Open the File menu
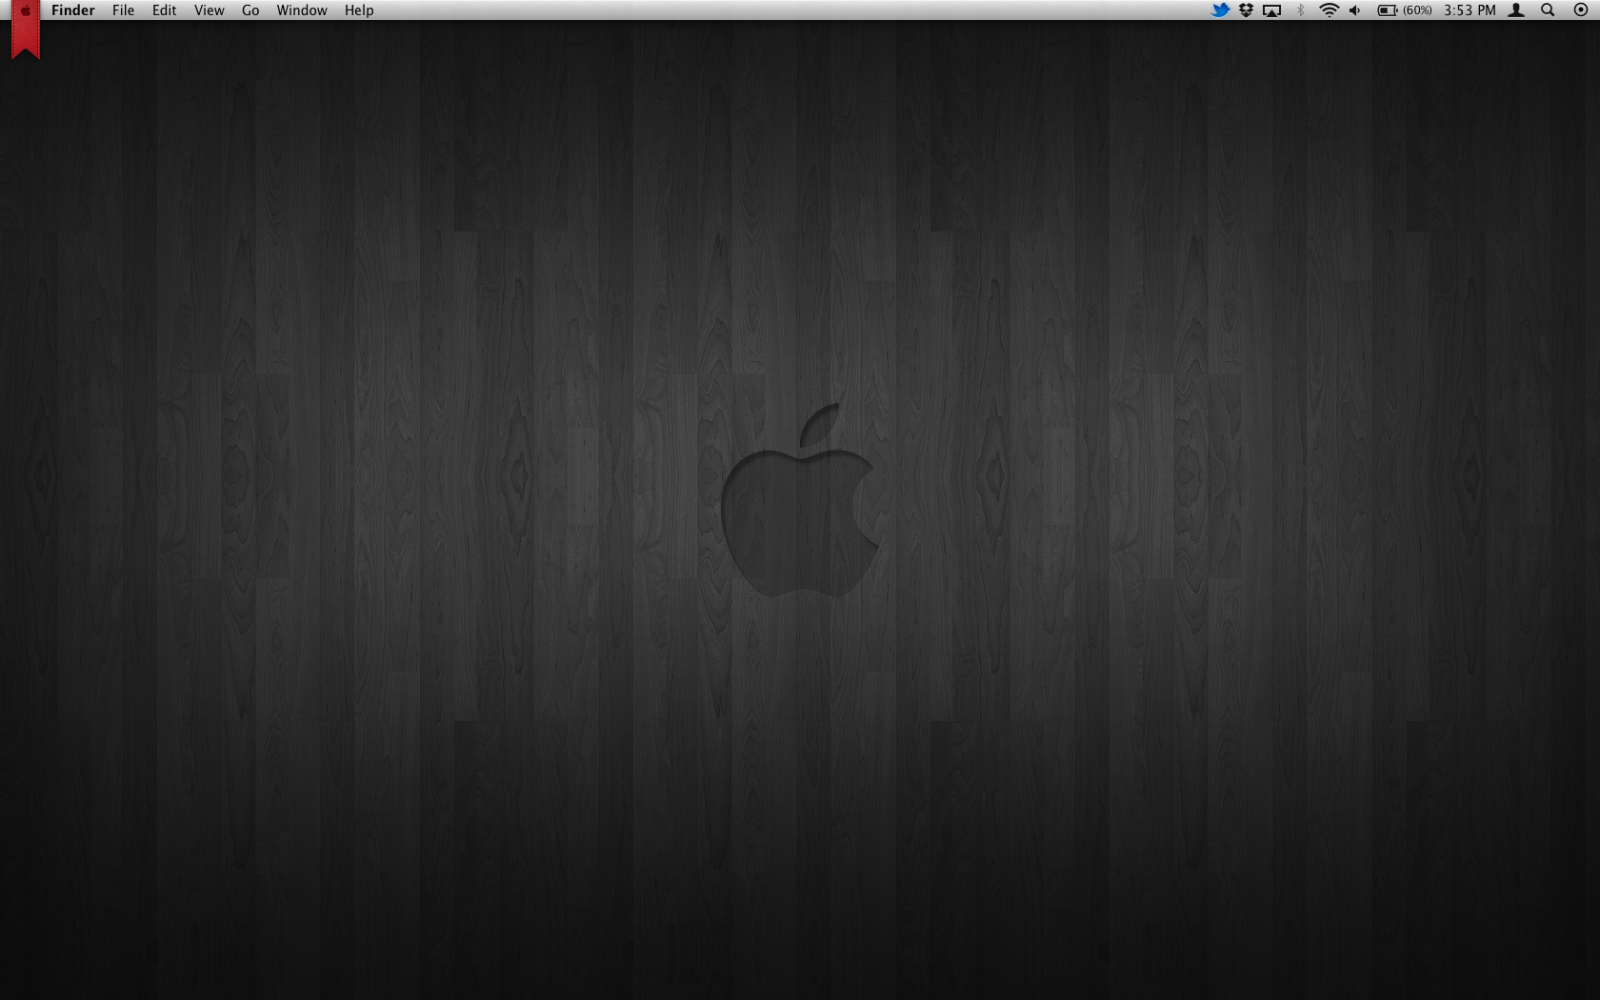This screenshot has width=1600, height=1000. (x=123, y=10)
